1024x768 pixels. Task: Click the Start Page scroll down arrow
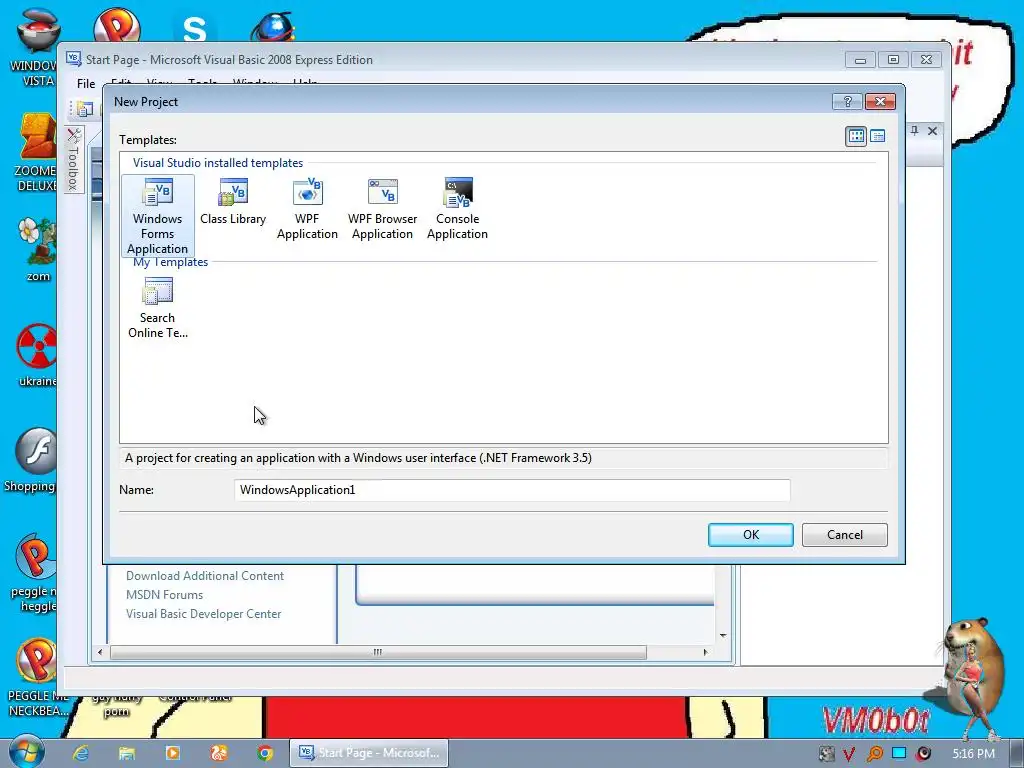[723, 635]
